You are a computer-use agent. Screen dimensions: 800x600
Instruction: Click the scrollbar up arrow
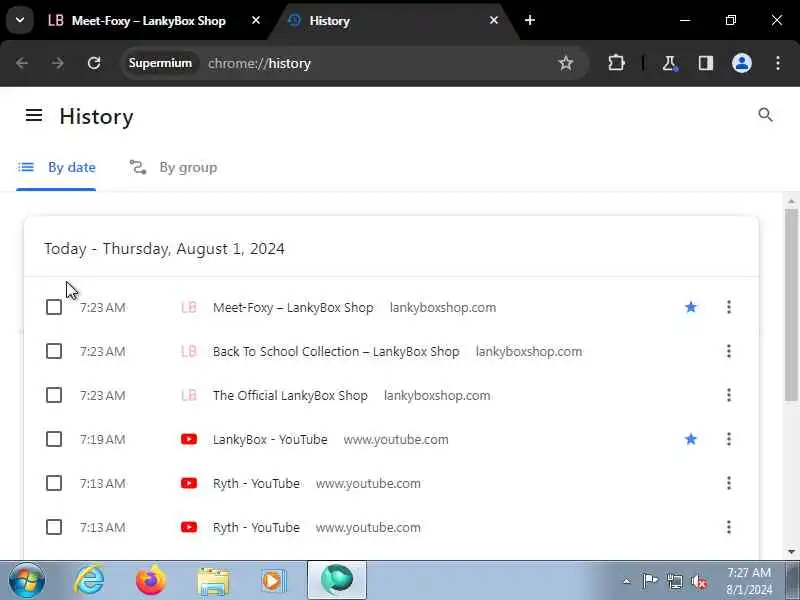tap(791, 202)
